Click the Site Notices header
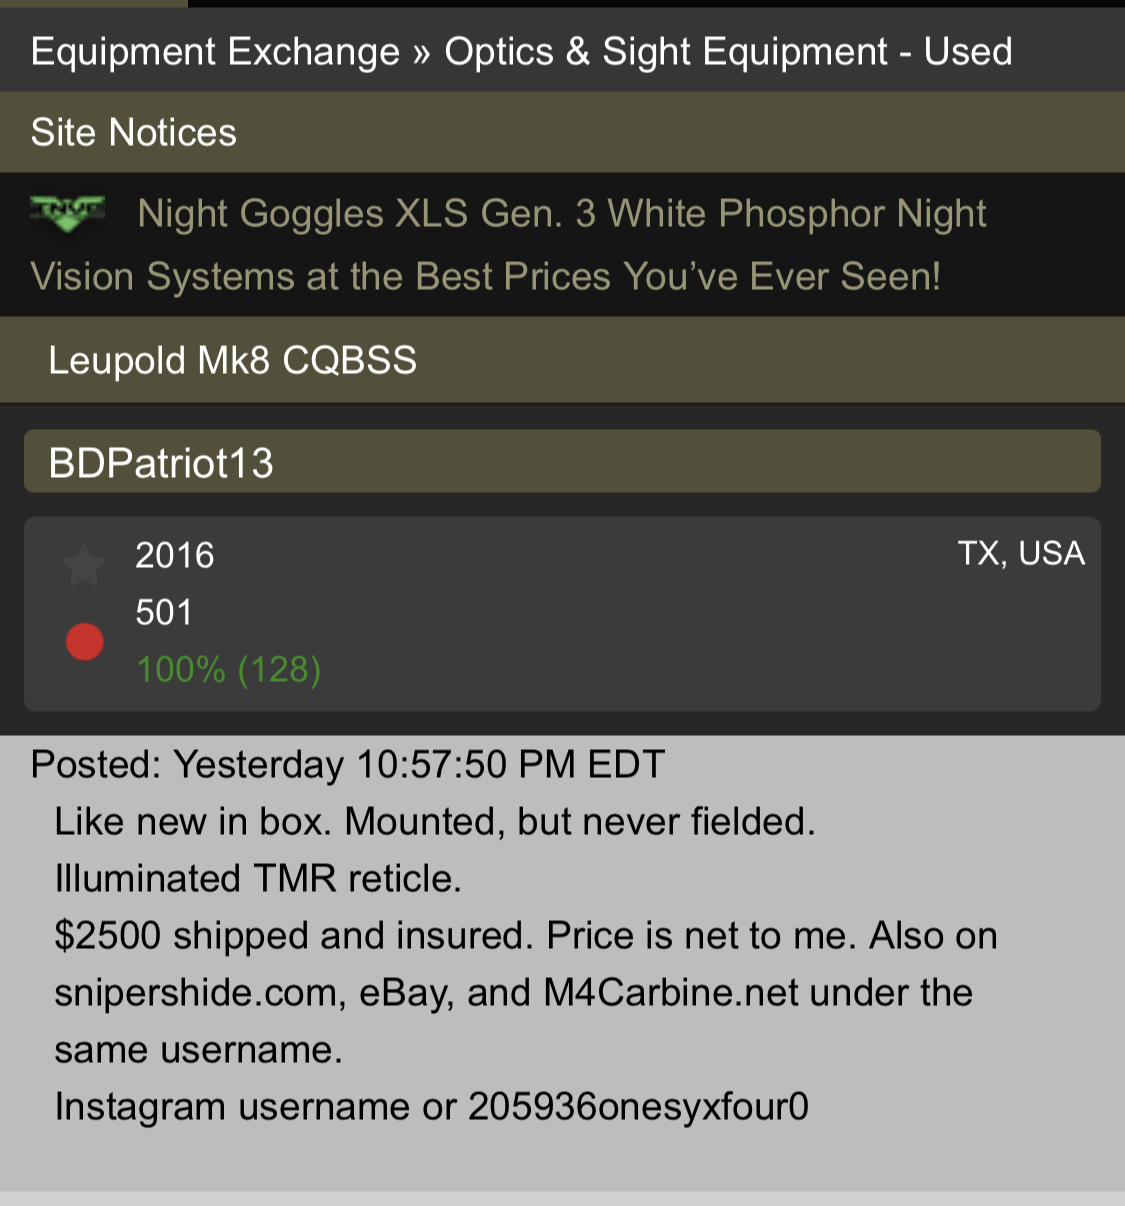The width and height of the screenshot is (1125, 1206). click(134, 133)
